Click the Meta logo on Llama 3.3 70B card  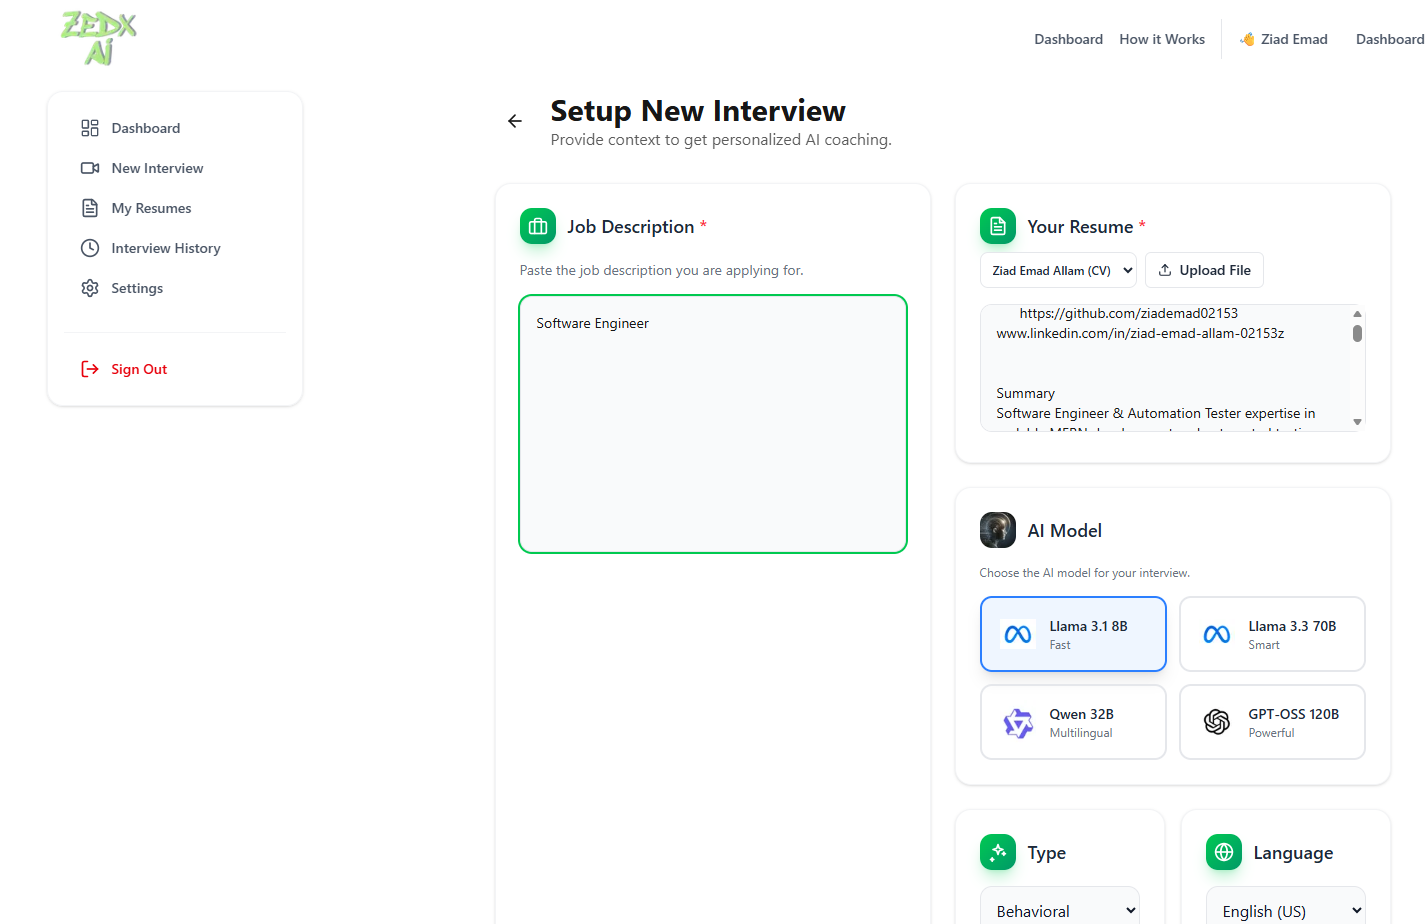(1217, 634)
